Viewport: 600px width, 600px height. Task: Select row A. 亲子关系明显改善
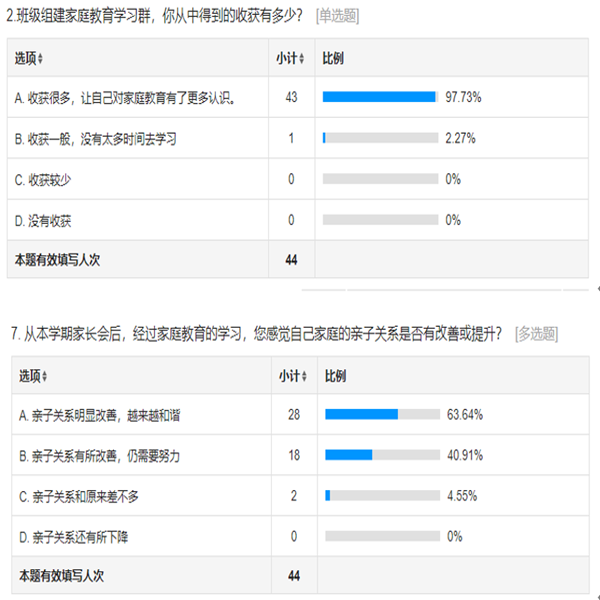(x=99, y=415)
